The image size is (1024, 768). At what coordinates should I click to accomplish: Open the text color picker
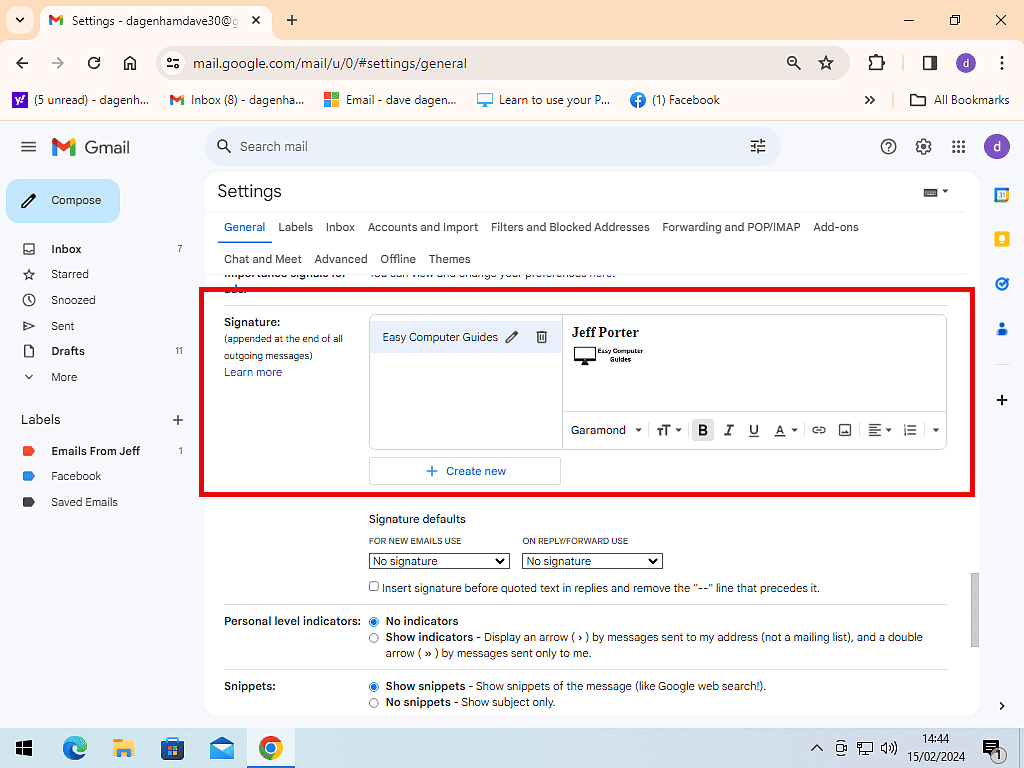[x=786, y=430]
